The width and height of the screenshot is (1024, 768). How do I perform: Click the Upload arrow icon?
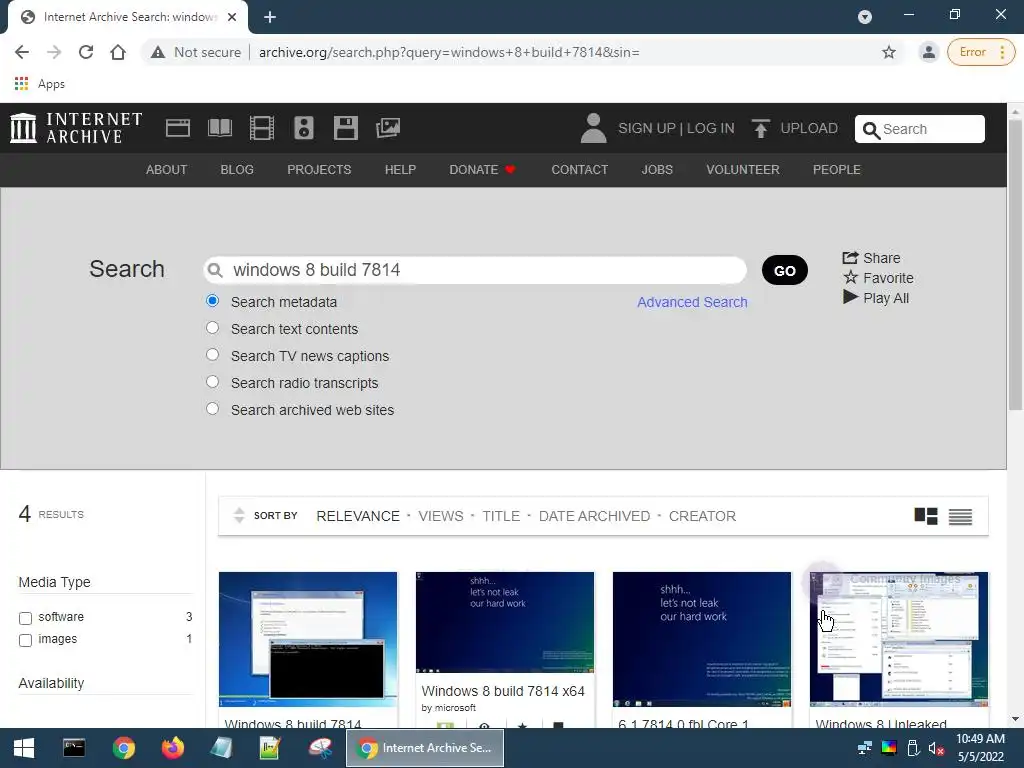coord(760,129)
